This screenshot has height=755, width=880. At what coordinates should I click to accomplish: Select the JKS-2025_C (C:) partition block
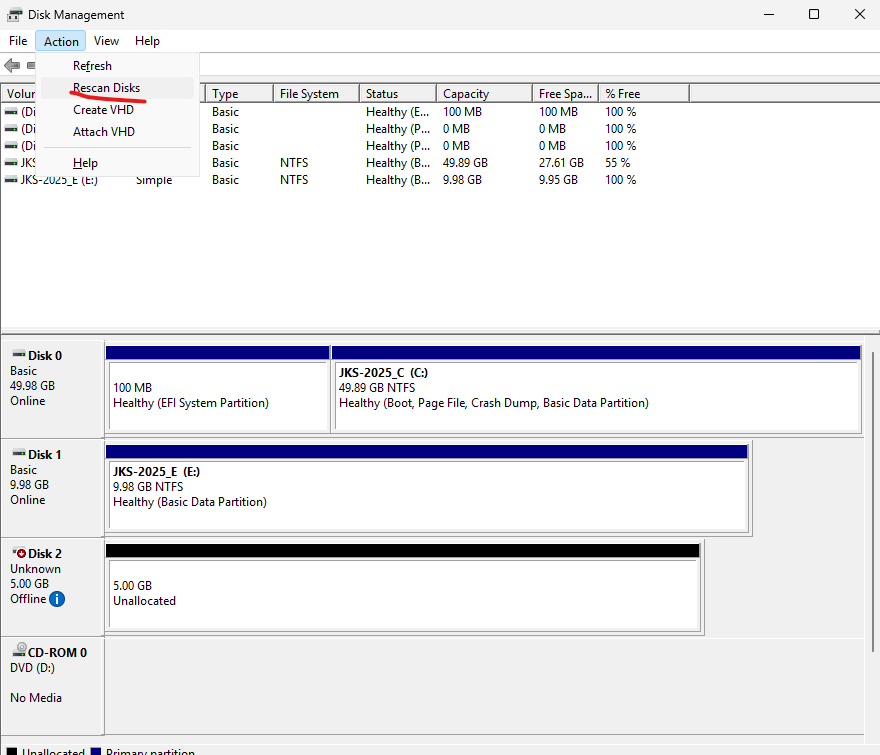coord(596,389)
